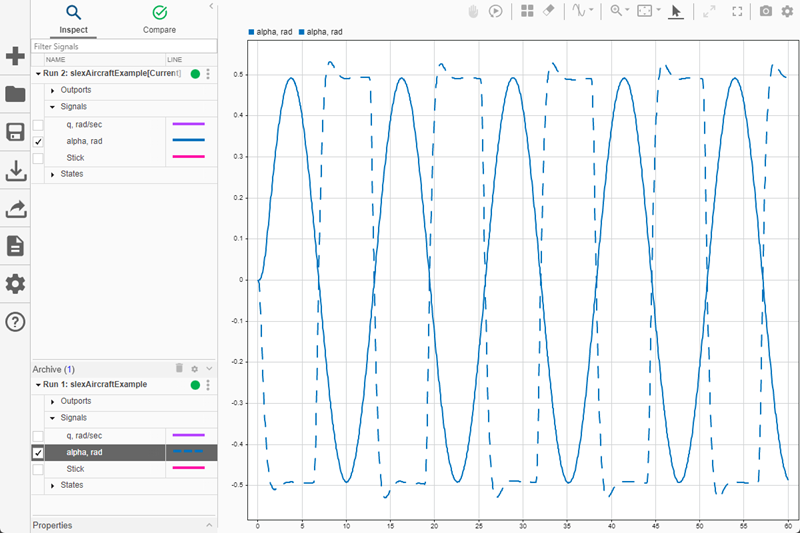Click the plus icon in left sidebar
The image size is (800, 533).
point(15,56)
